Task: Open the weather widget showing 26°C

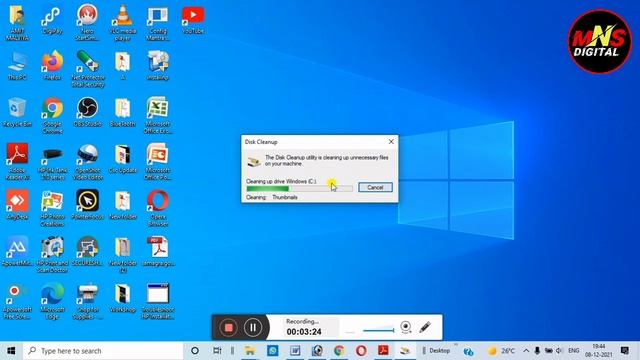Action: click(x=501, y=351)
